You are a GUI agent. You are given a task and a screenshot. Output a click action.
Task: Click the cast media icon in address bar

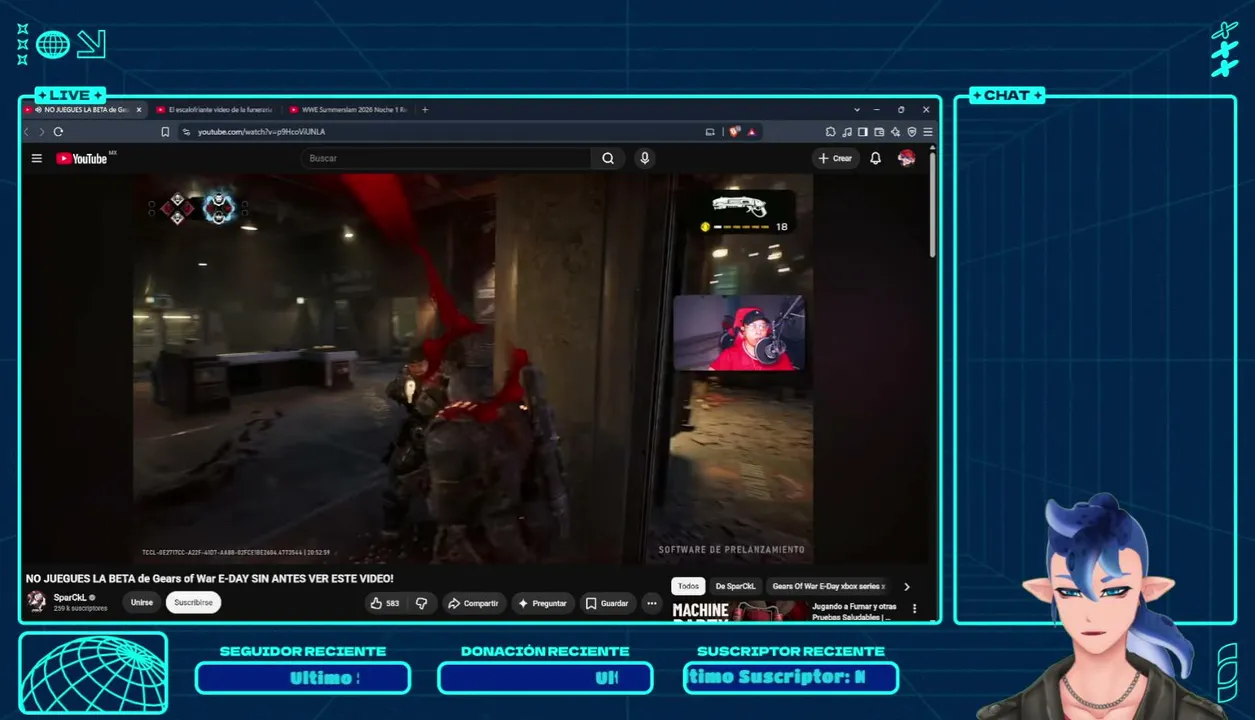tap(710, 132)
